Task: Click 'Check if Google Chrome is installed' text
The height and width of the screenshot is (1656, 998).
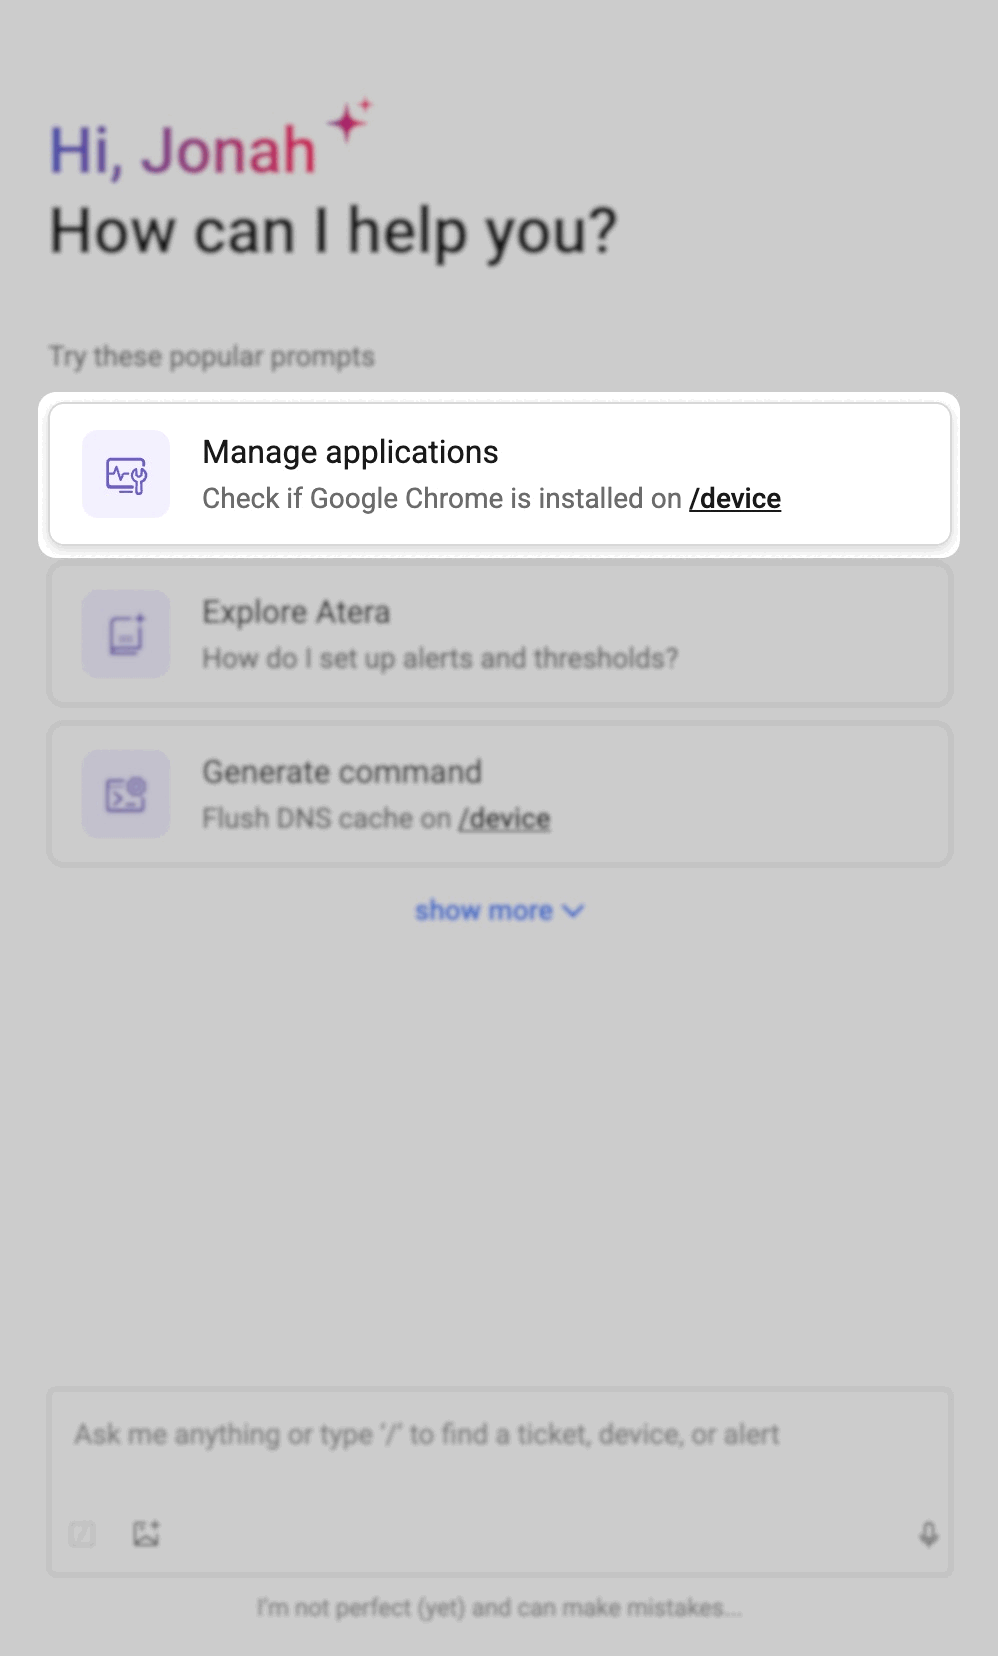Action: [441, 499]
